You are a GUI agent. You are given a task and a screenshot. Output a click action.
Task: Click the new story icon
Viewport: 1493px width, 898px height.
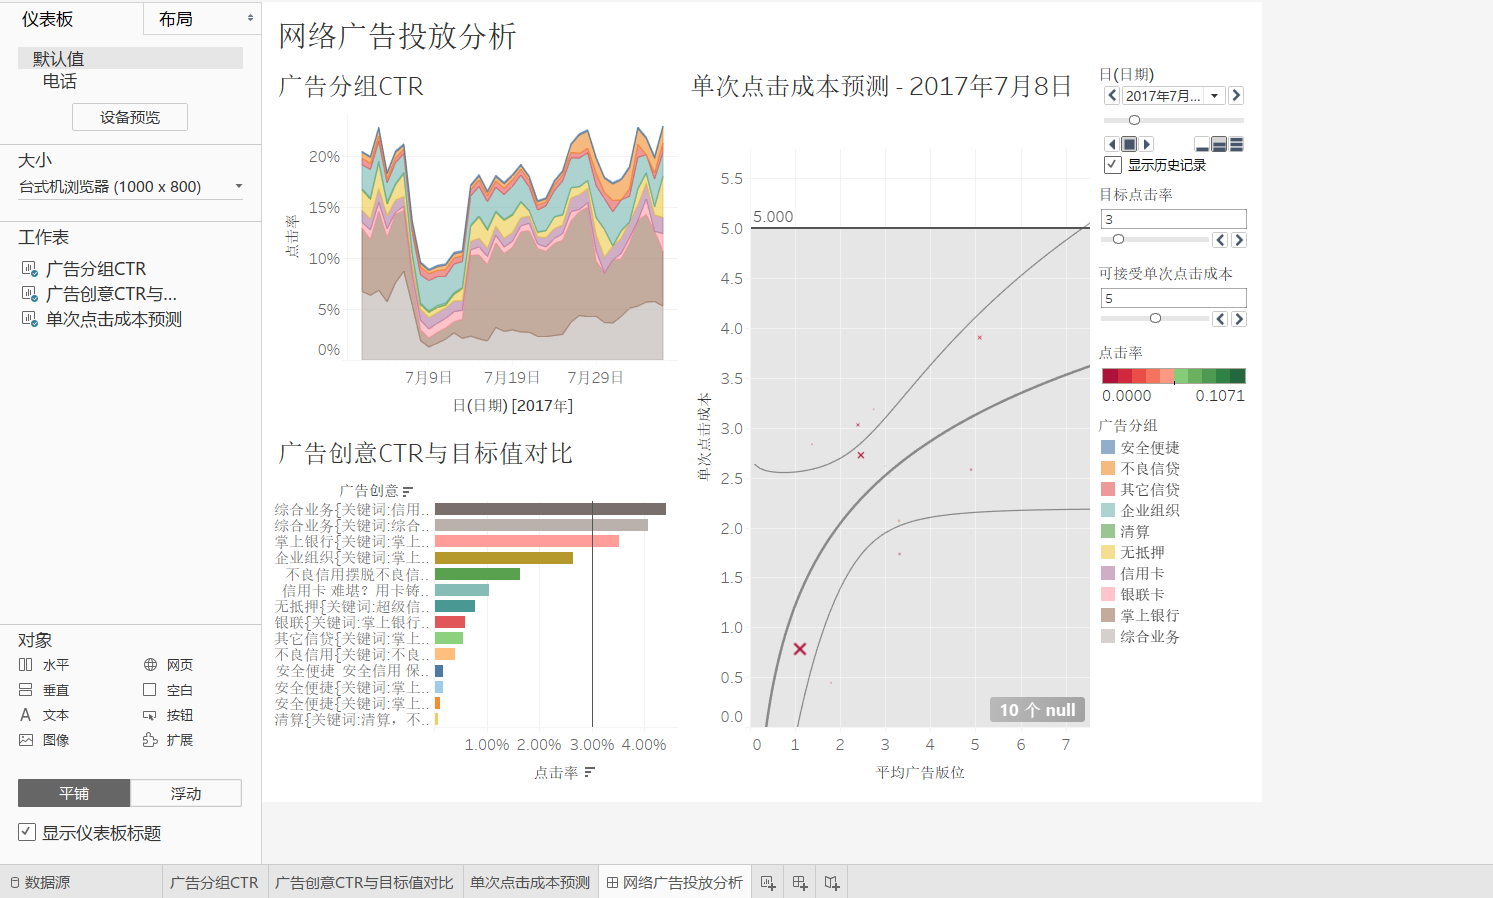coord(832,882)
